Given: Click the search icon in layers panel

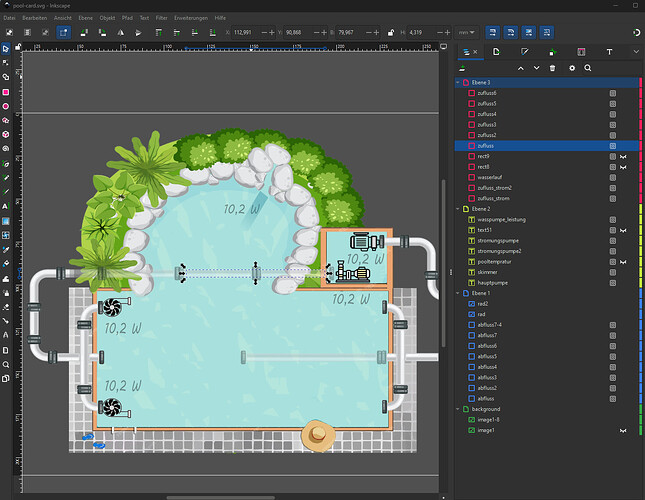Looking at the screenshot, I should pyautogui.click(x=588, y=68).
